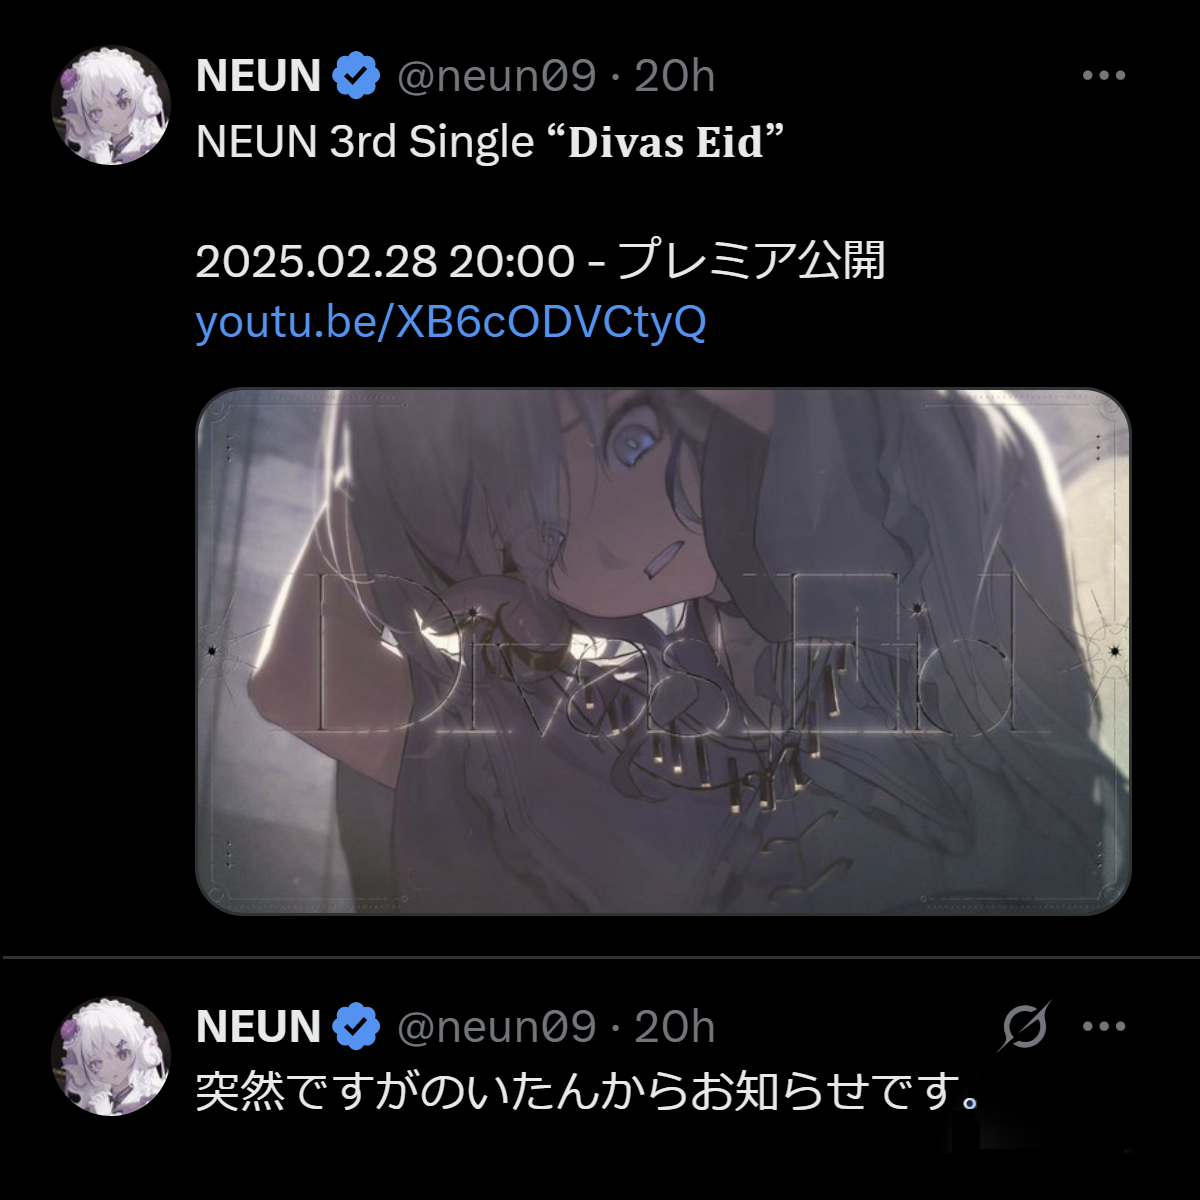Open the more options menu on the first tweet

click(x=1104, y=76)
